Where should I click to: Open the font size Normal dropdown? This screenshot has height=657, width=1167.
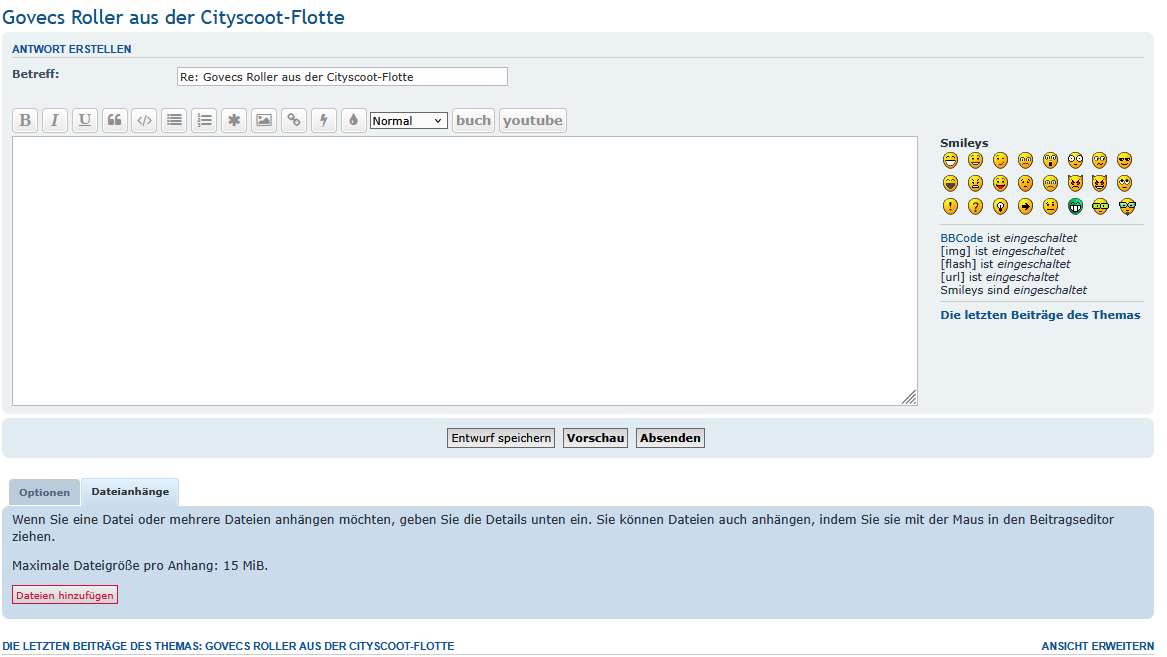point(408,121)
